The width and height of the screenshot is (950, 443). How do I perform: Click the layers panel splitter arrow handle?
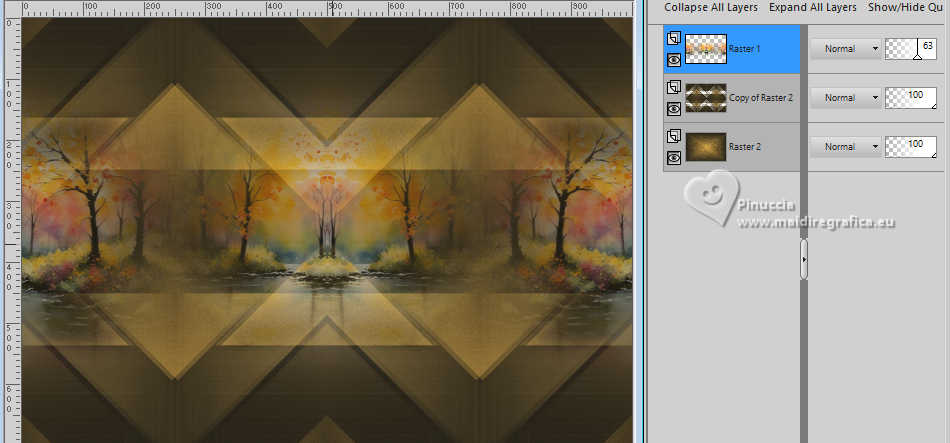click(803, 259)
